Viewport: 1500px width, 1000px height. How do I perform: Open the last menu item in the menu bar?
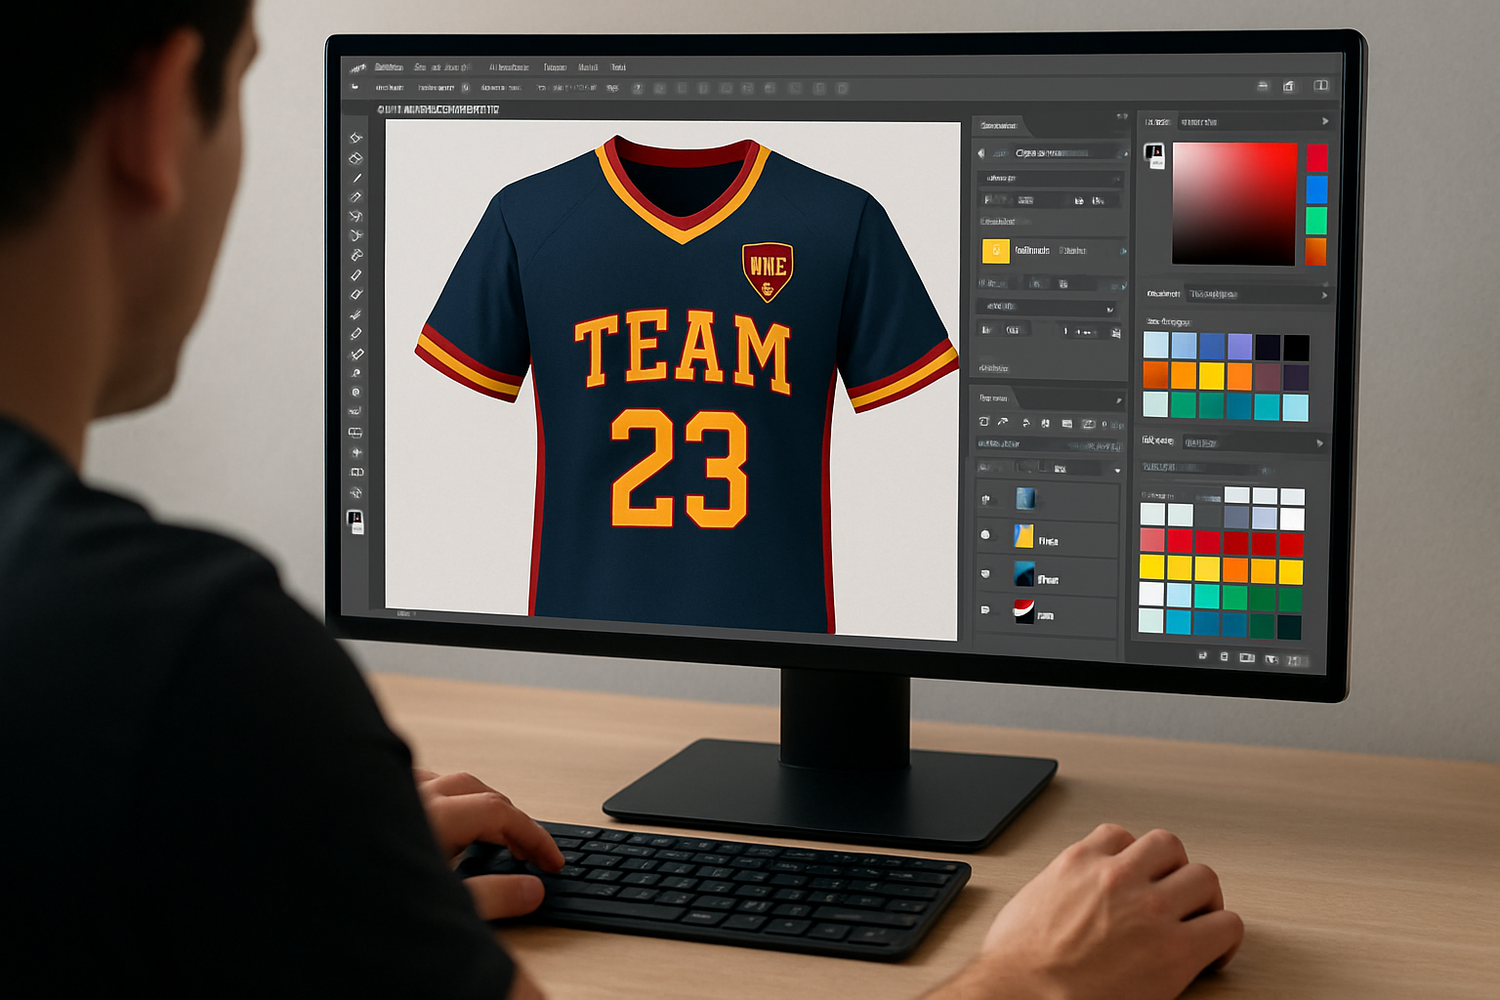[618, 67]
